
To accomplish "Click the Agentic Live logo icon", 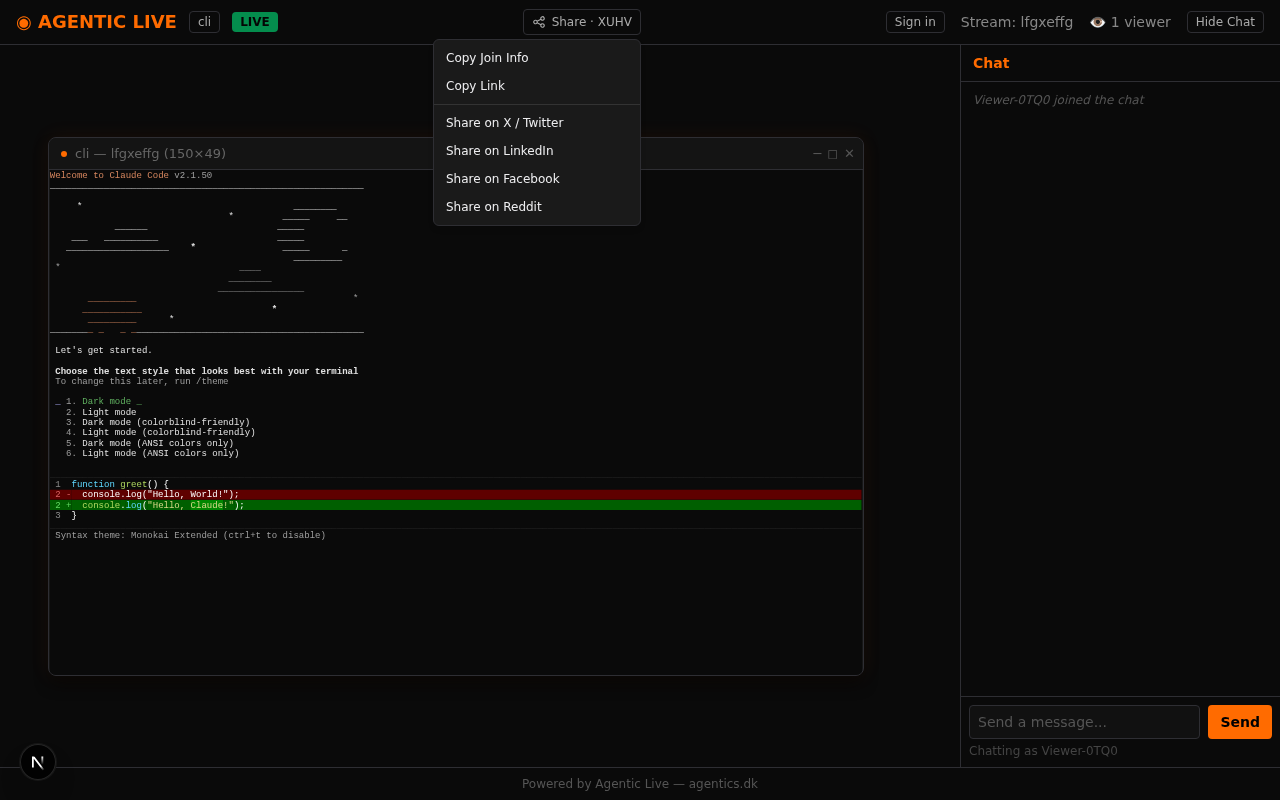I will [x=24, y=22].
